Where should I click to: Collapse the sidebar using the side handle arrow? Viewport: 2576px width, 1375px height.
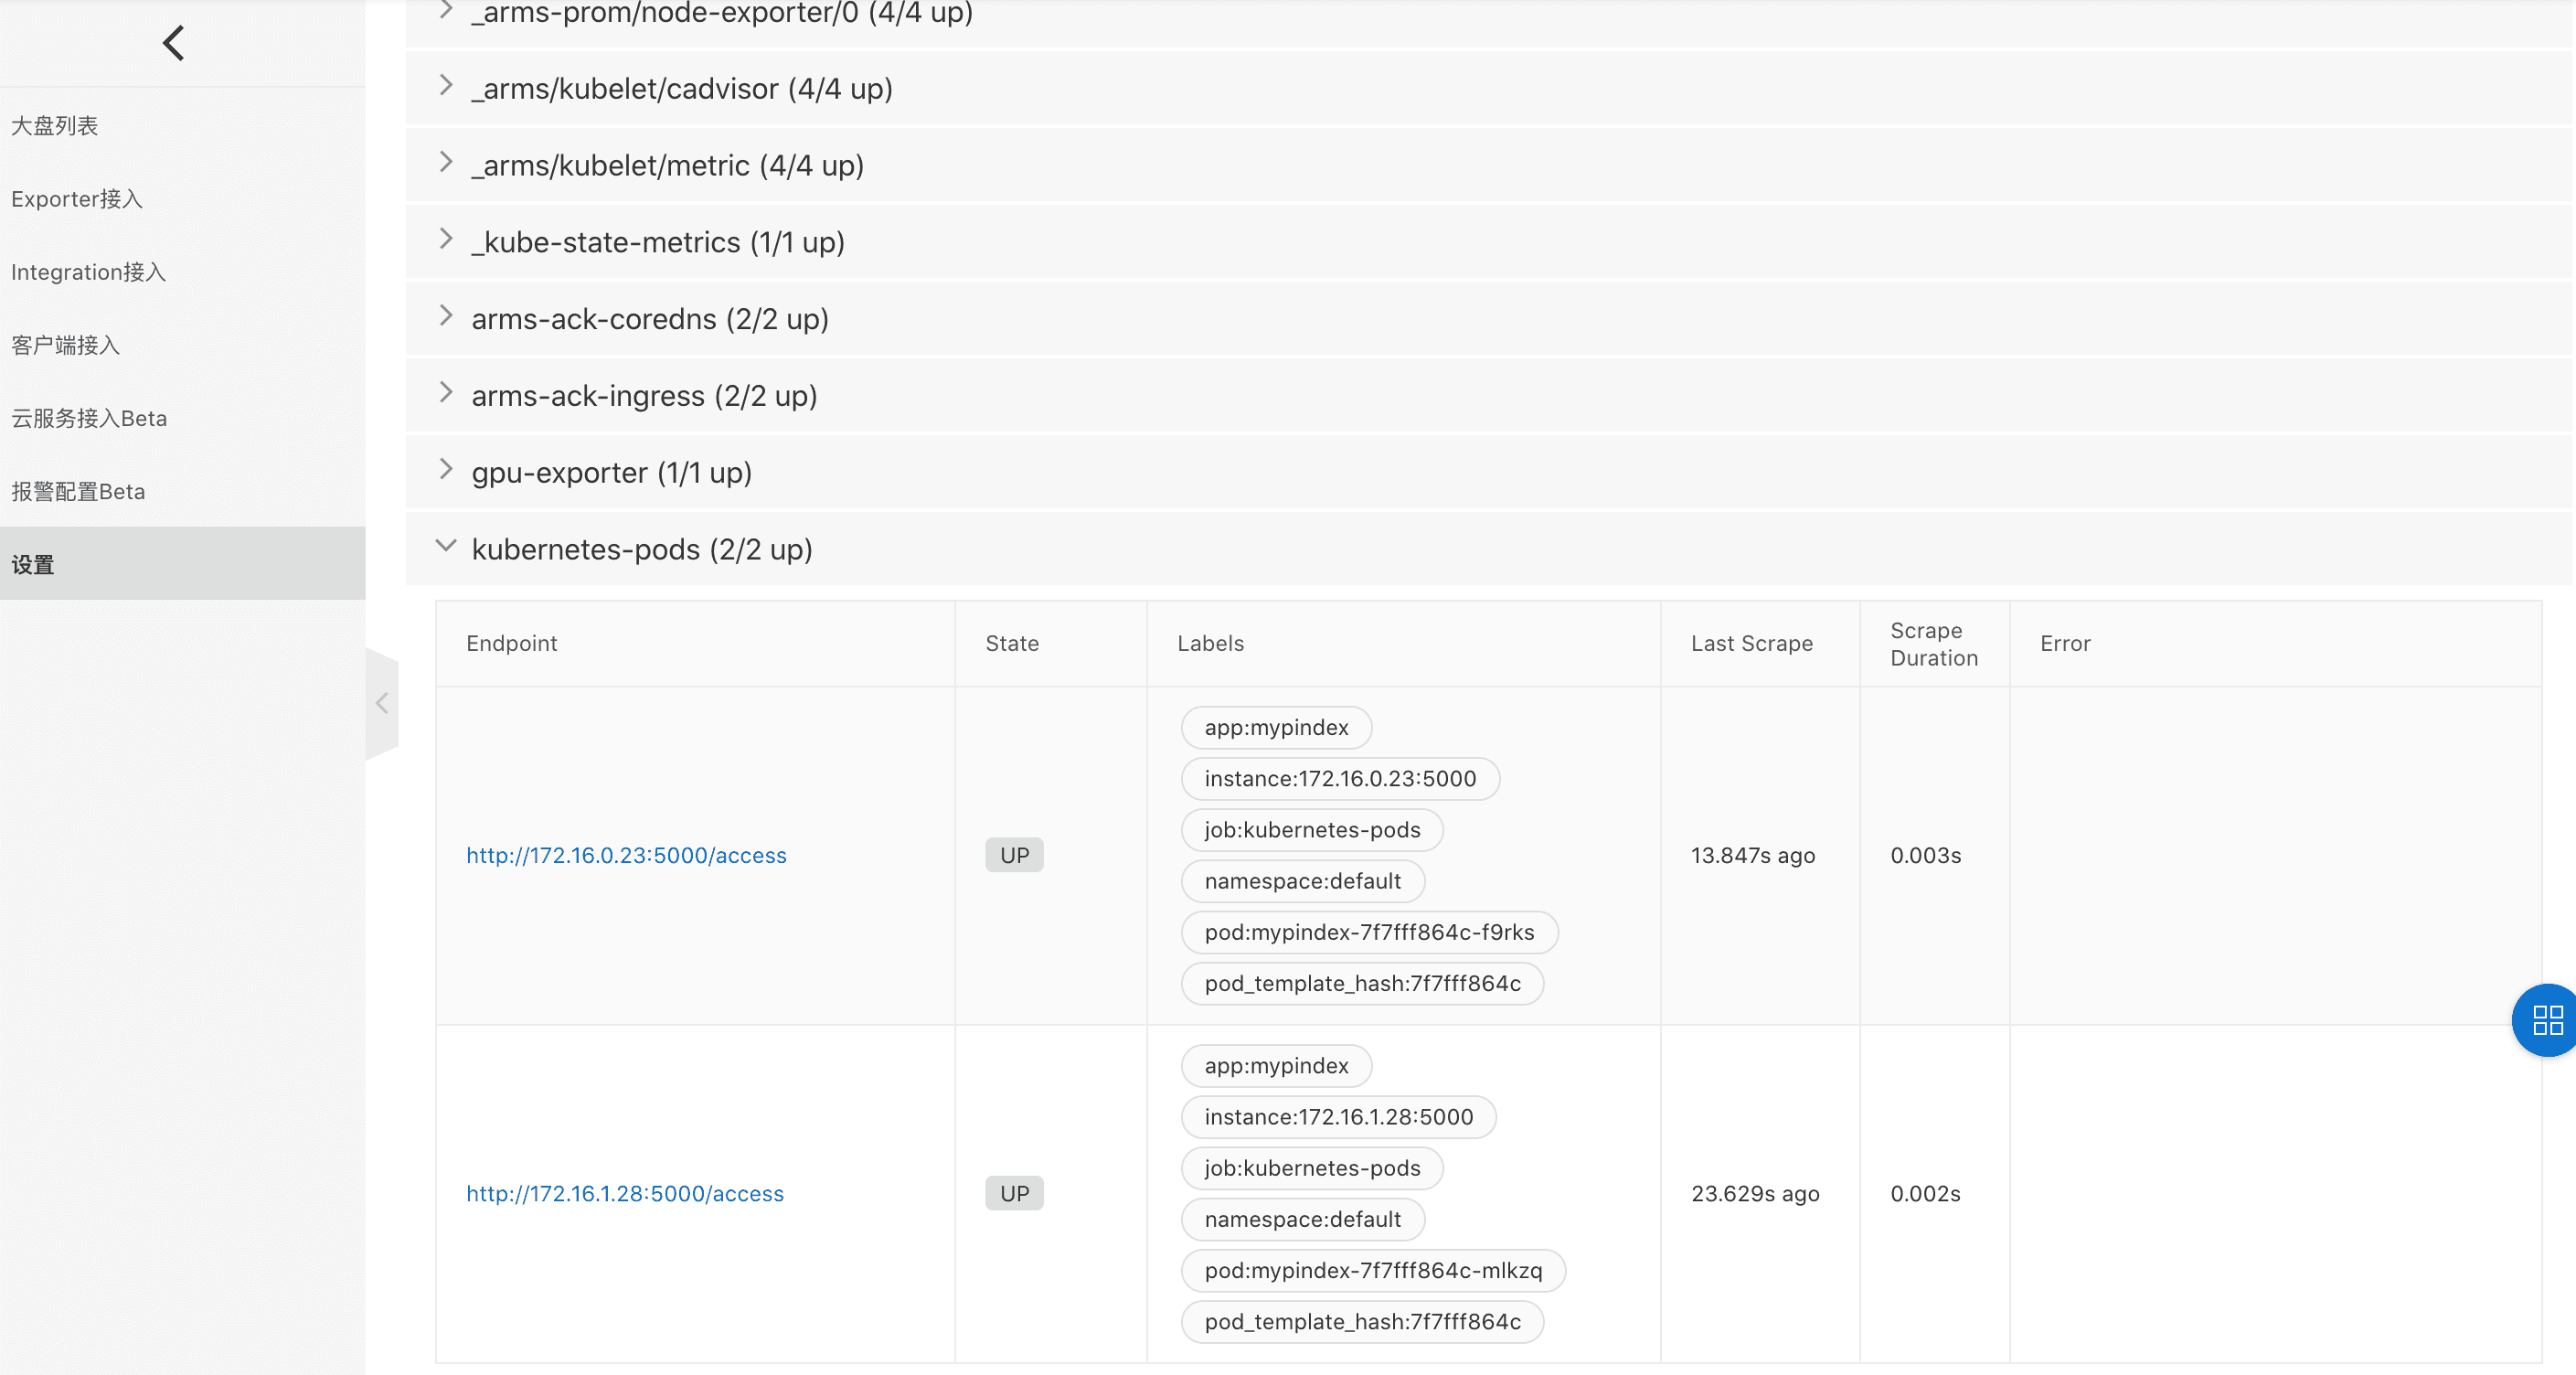tap(382, 704)
